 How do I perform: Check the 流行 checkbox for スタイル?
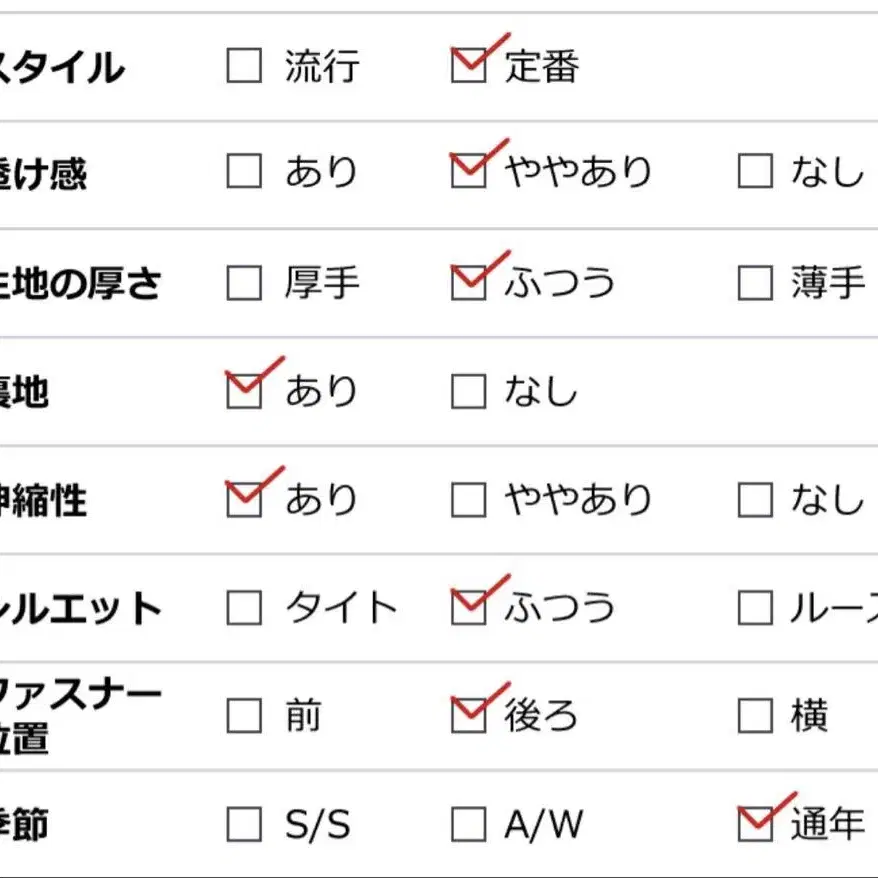coord(244,67)
